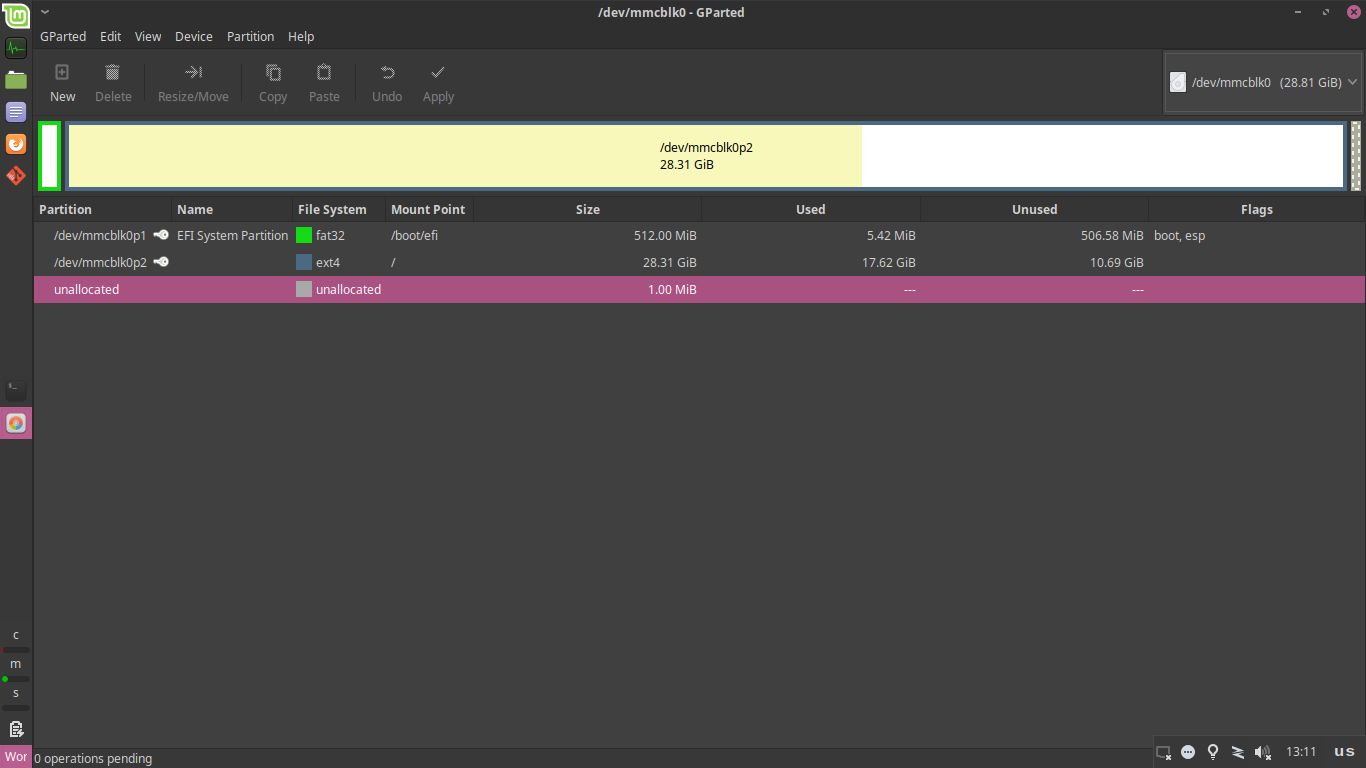Open the display tray icon

point(1163,752)
